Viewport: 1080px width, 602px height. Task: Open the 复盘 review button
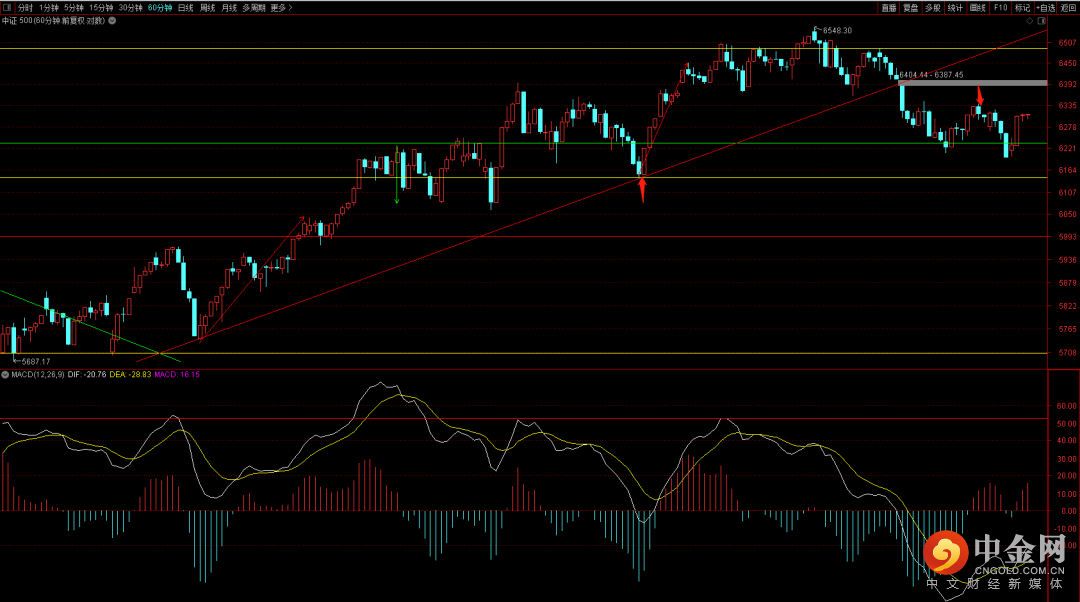pos(911,8)
